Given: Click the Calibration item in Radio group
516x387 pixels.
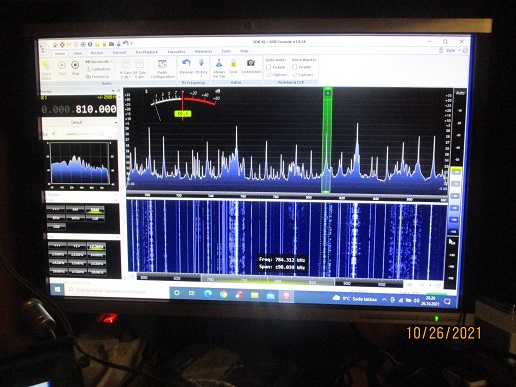Looking at the screenshot, I should pos(98,69).
